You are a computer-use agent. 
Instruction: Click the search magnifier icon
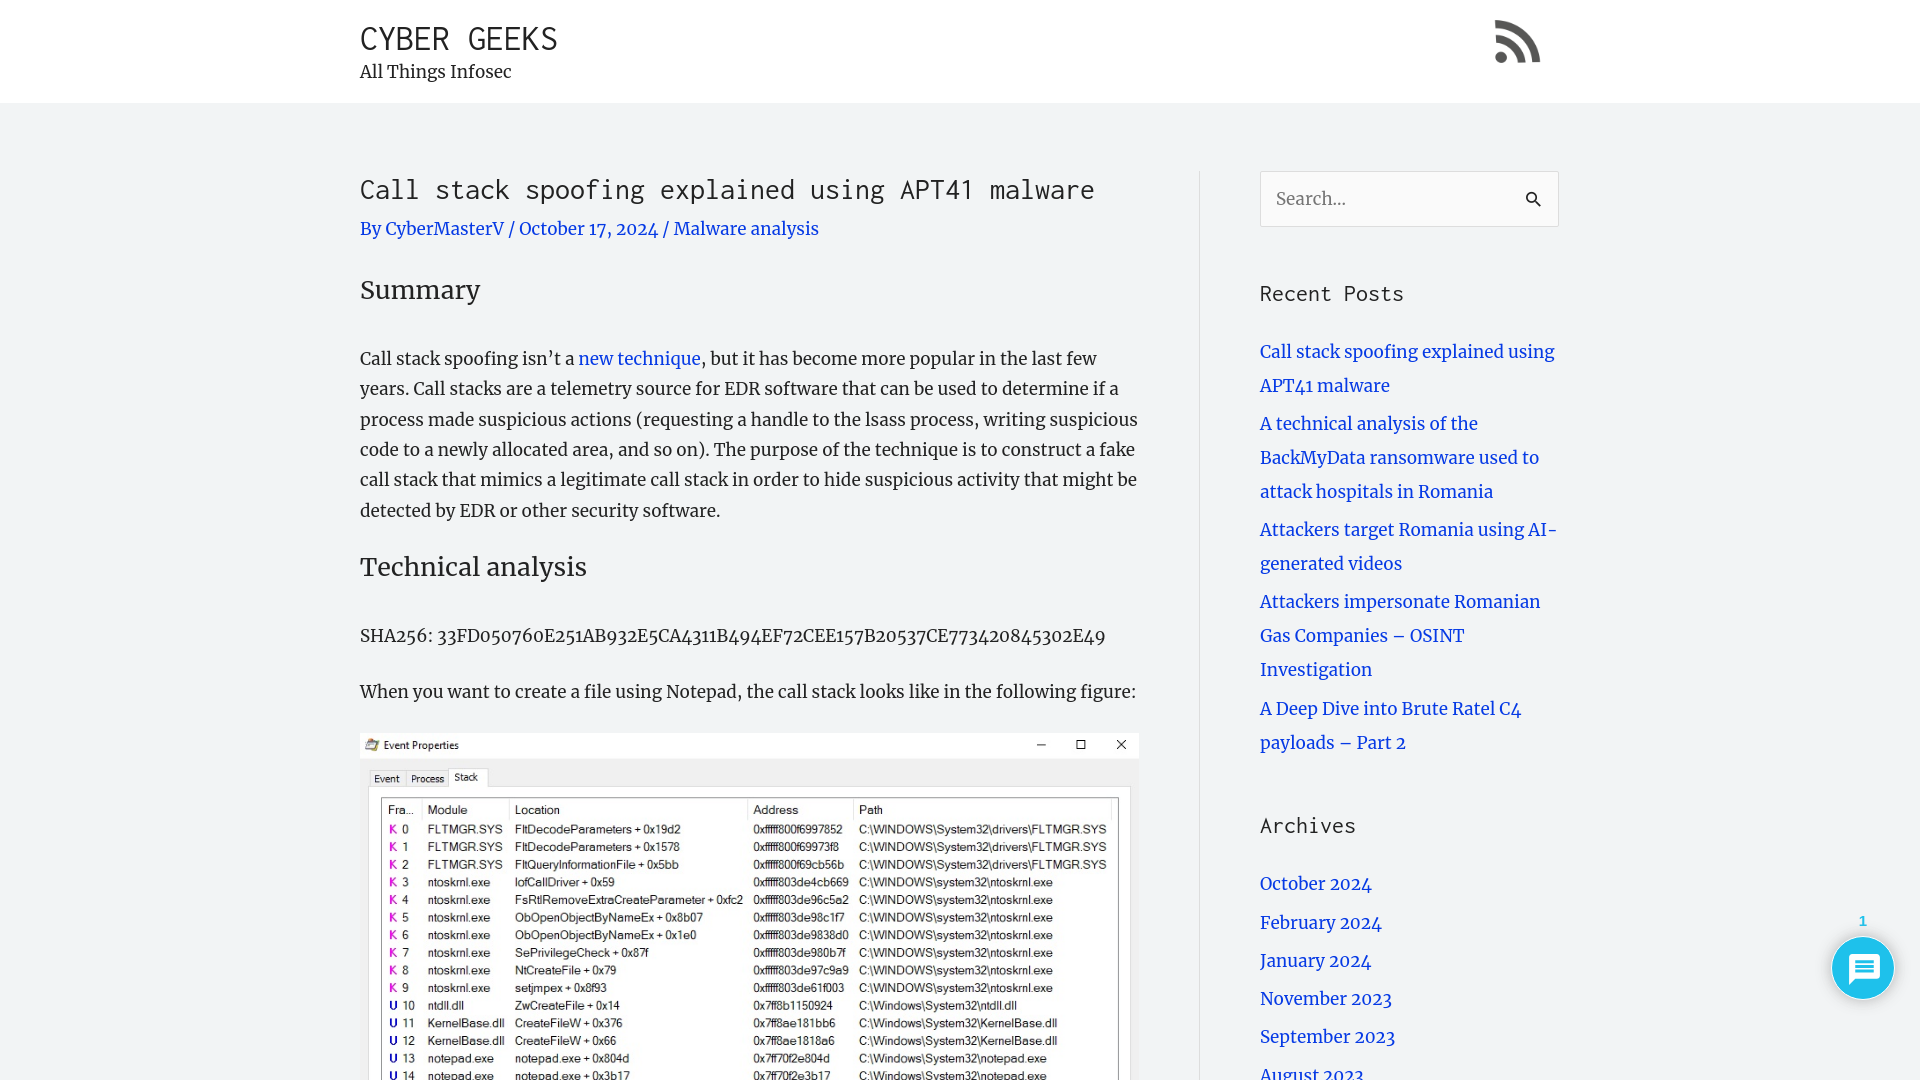pos(1532,199)
